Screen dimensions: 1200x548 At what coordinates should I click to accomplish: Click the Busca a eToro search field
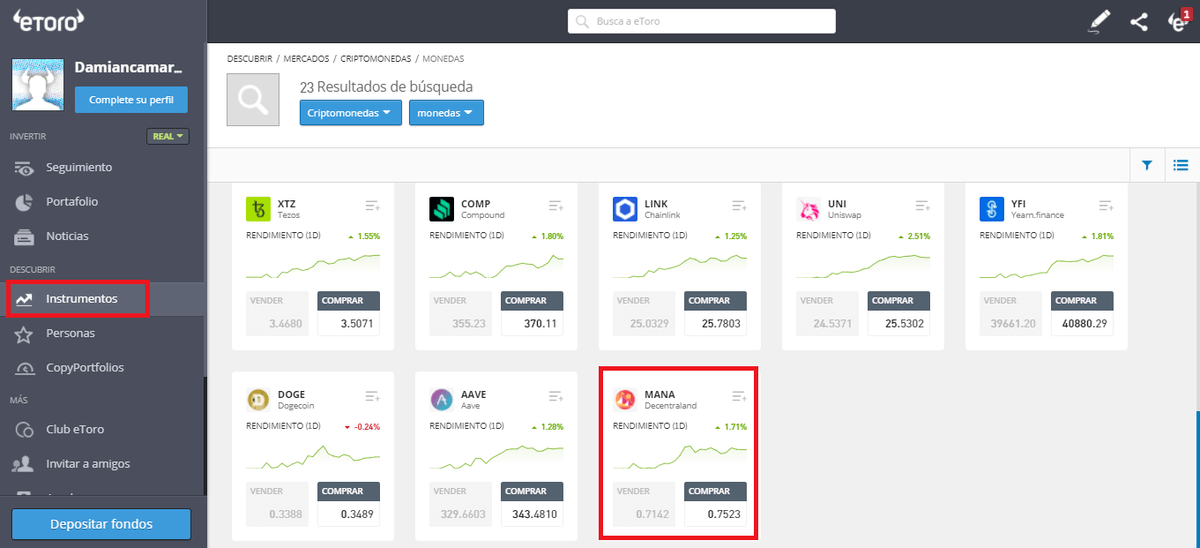701,21
